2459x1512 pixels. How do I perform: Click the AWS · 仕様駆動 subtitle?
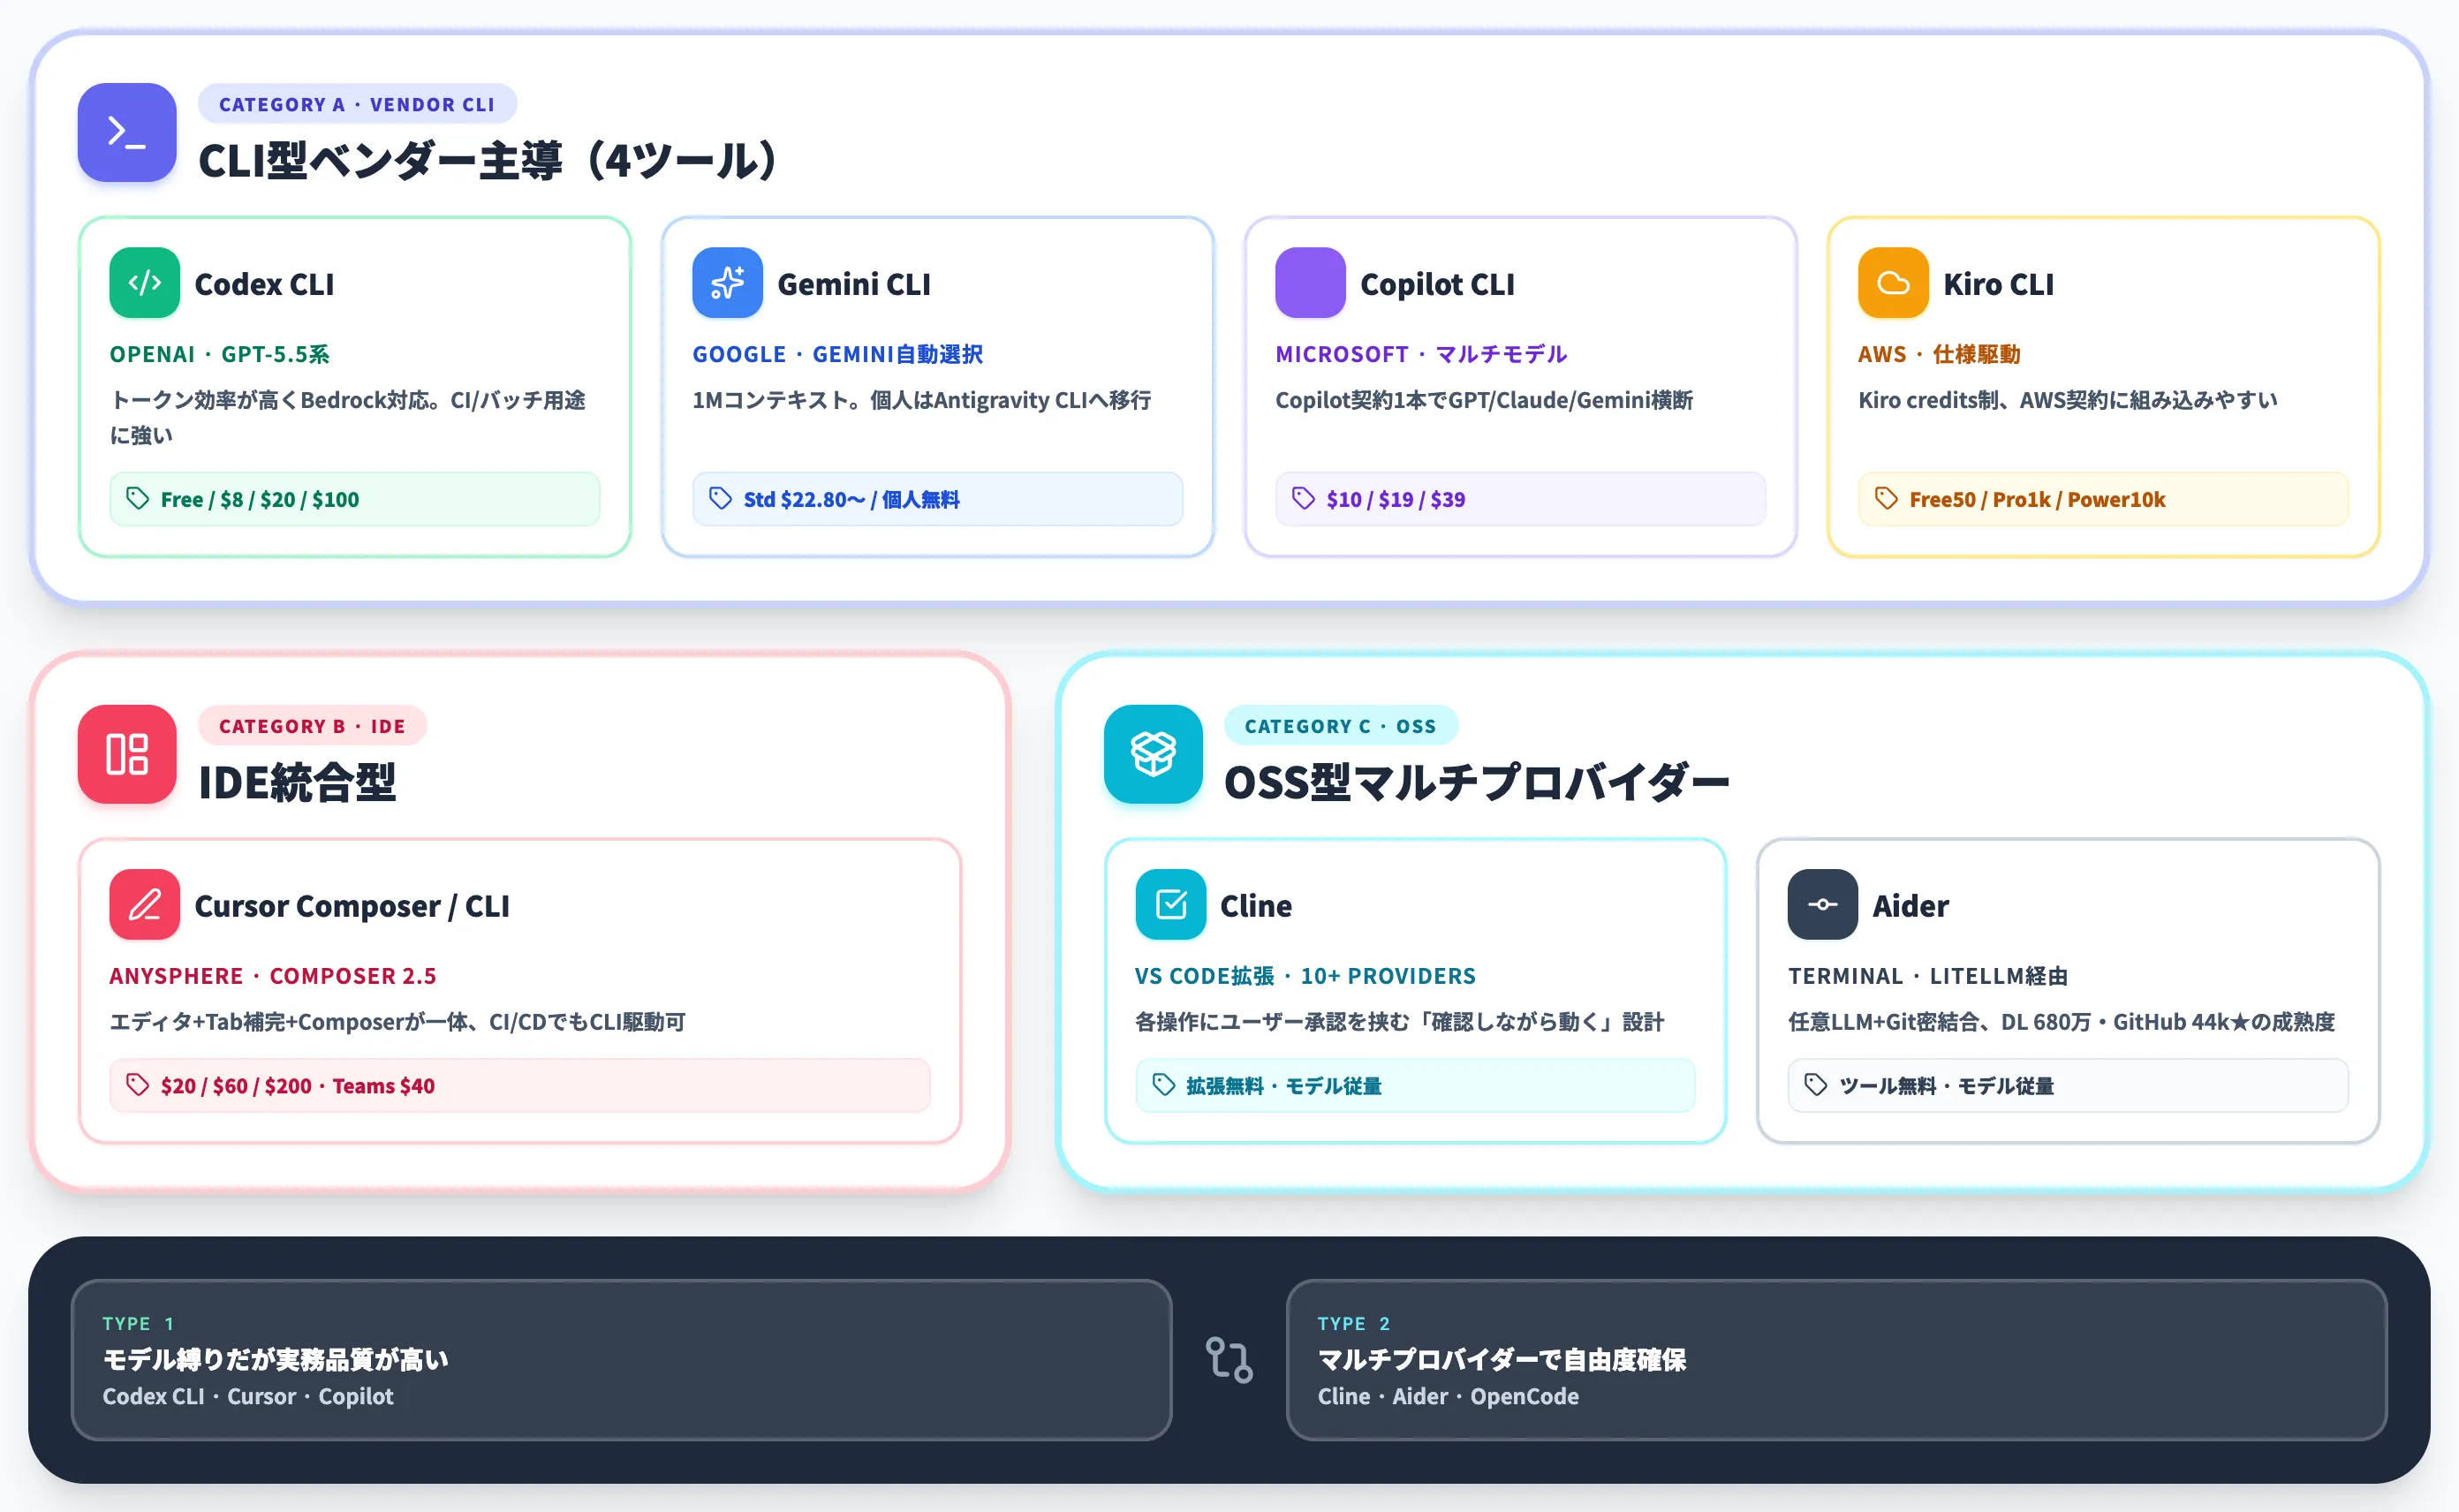point(1939,354)
